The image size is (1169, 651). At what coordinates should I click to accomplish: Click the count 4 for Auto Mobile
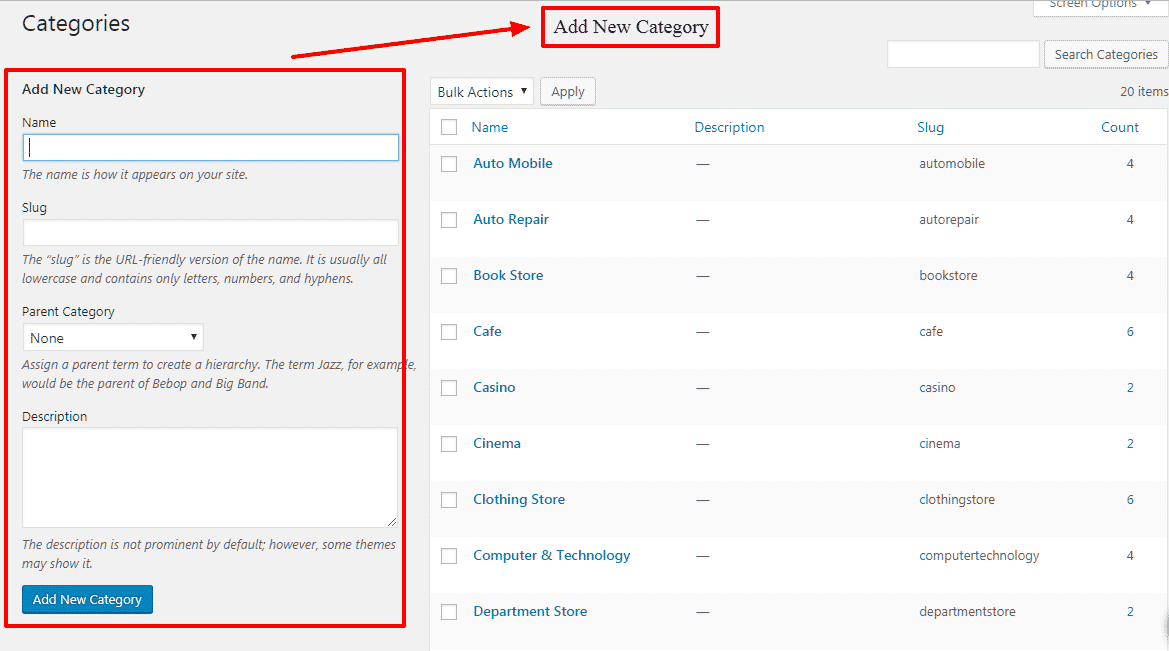[1130, 163]
